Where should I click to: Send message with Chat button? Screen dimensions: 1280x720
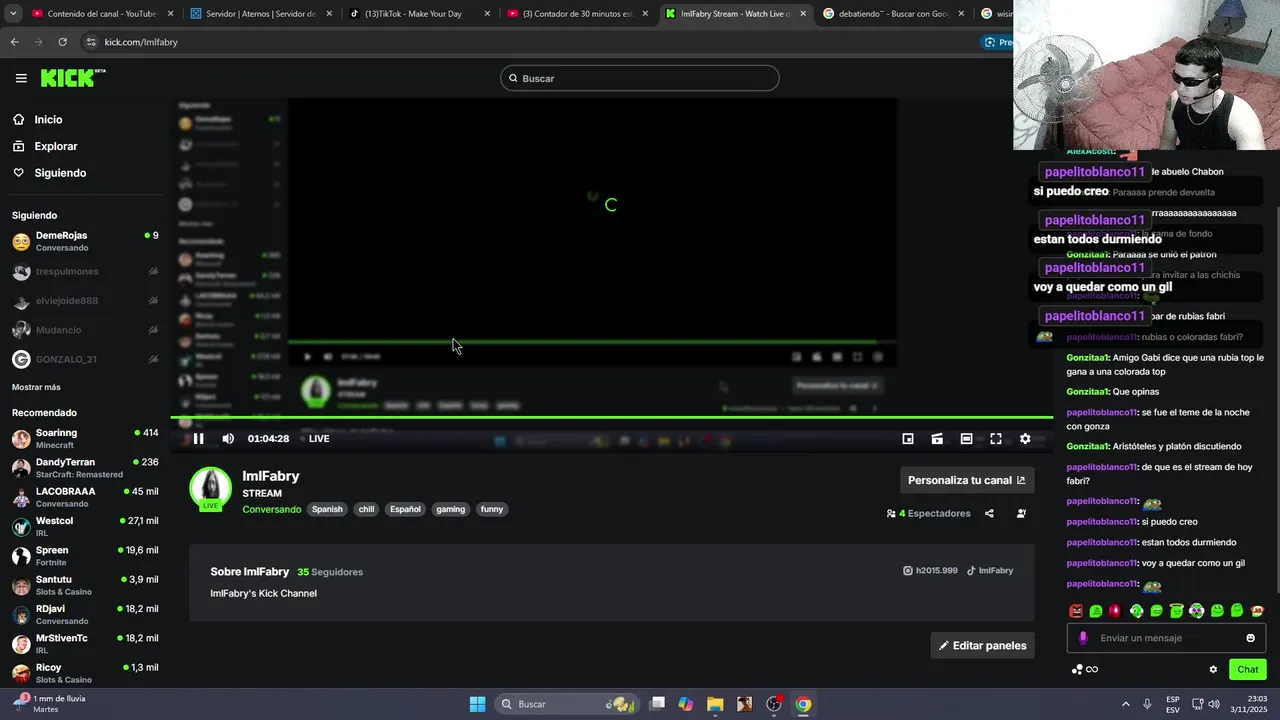[1248, 669]
